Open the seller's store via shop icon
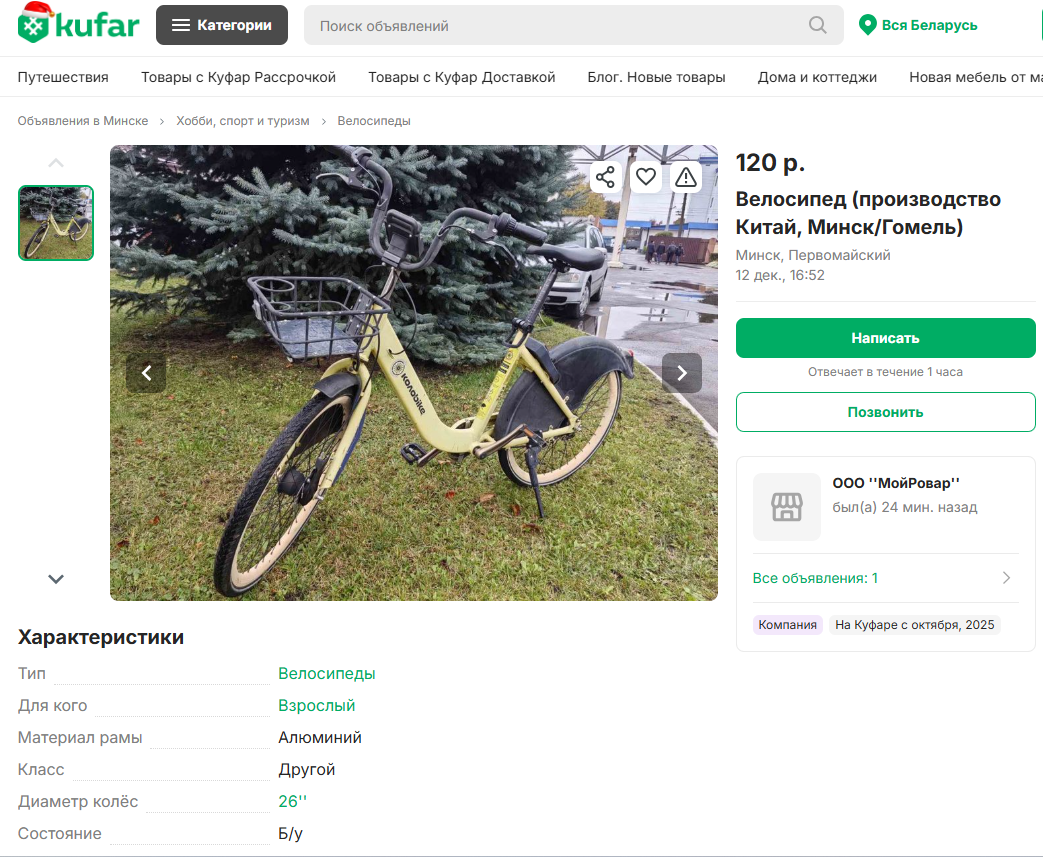Screen dimensions: 1043x857 point(786,506)
